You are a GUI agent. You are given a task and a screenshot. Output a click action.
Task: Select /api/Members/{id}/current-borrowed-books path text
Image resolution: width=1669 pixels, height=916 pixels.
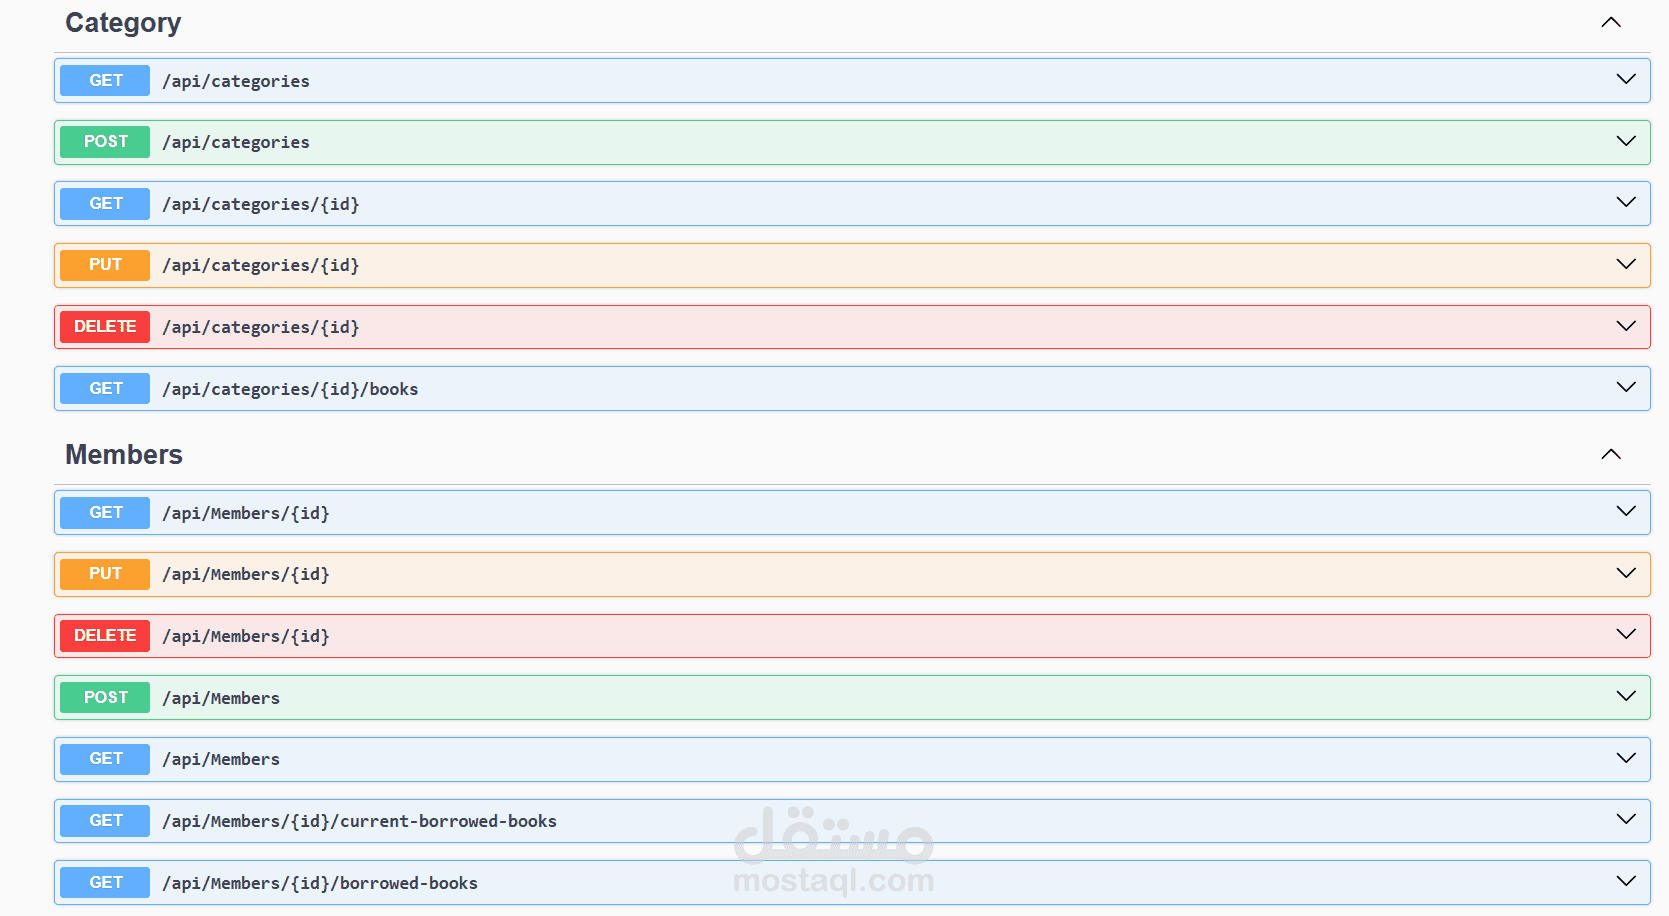pyautogui.click(x=360, y=821)
